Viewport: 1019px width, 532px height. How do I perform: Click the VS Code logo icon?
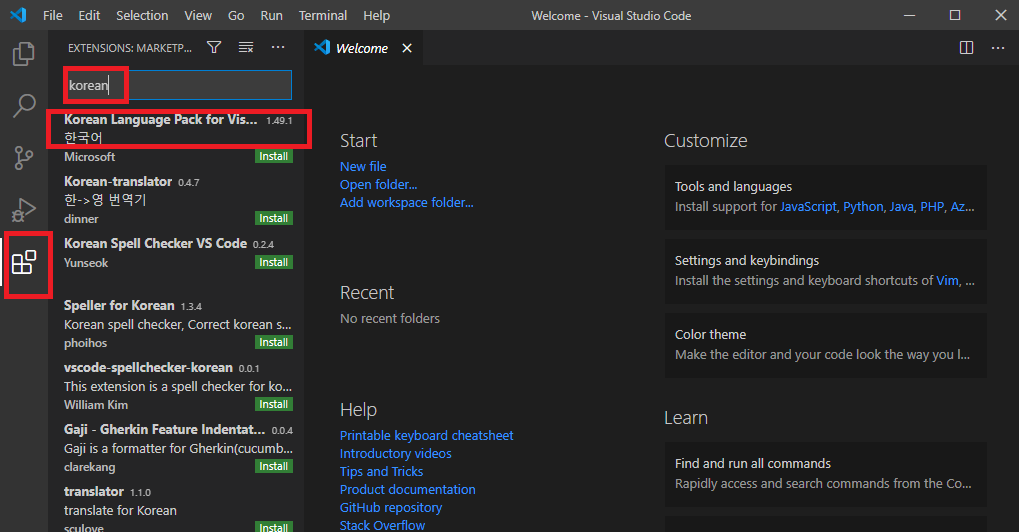point(19,15)
